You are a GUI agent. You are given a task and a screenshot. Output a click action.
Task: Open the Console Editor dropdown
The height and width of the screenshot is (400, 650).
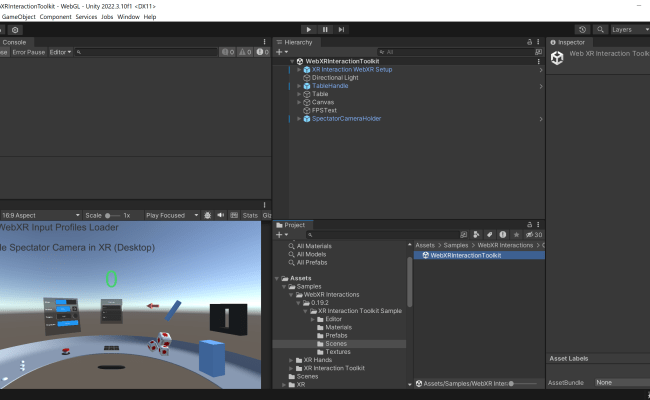coord(60,52)
